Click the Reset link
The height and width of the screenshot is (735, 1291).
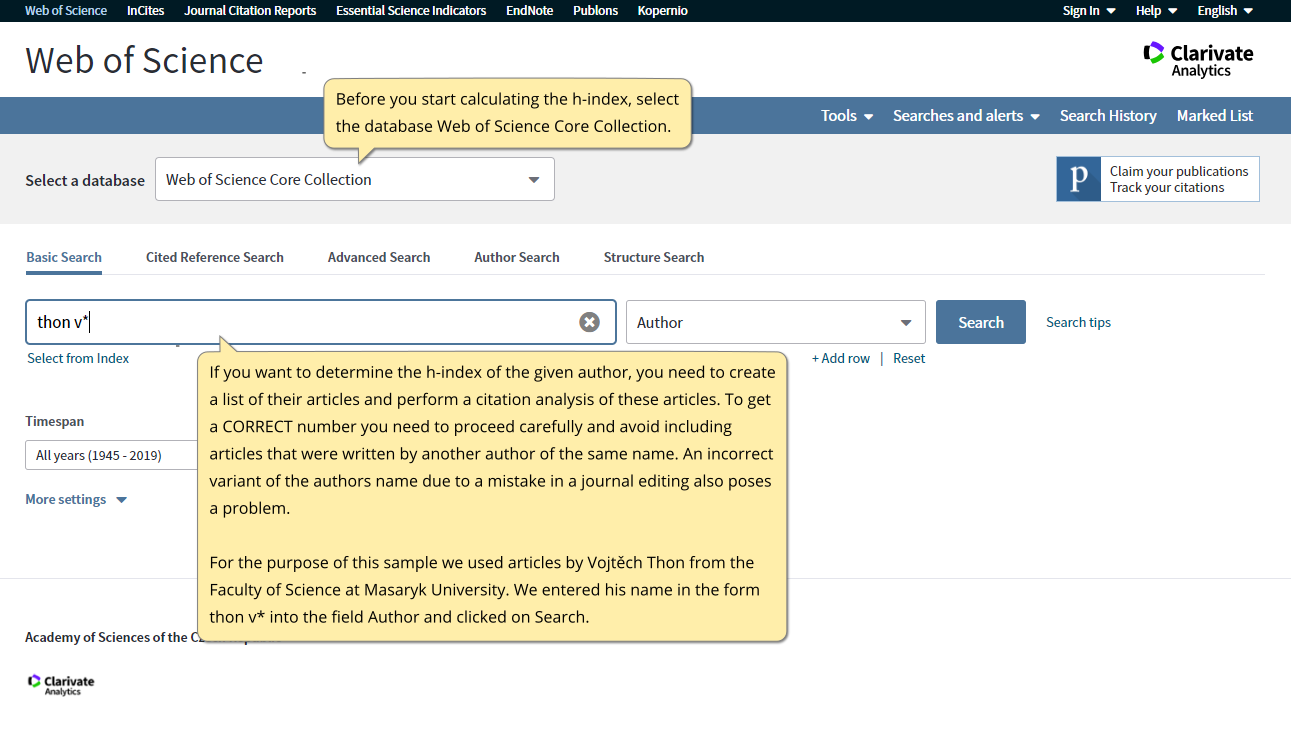point(909,358)
